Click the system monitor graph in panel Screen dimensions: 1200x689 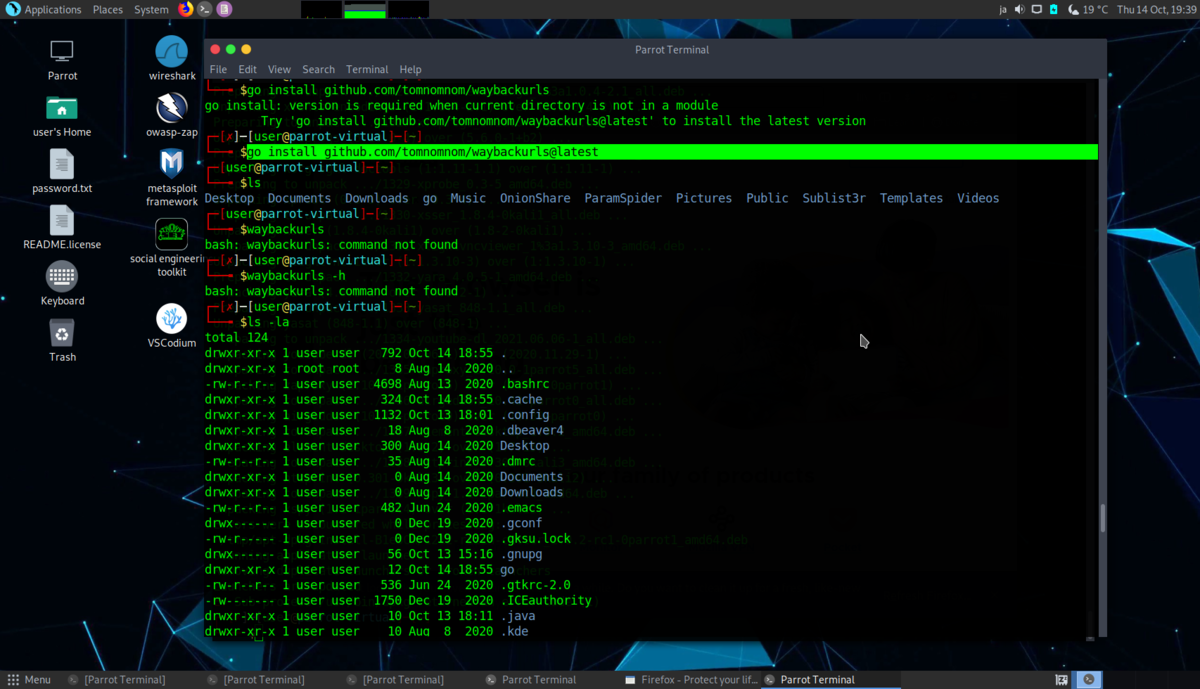365,9
